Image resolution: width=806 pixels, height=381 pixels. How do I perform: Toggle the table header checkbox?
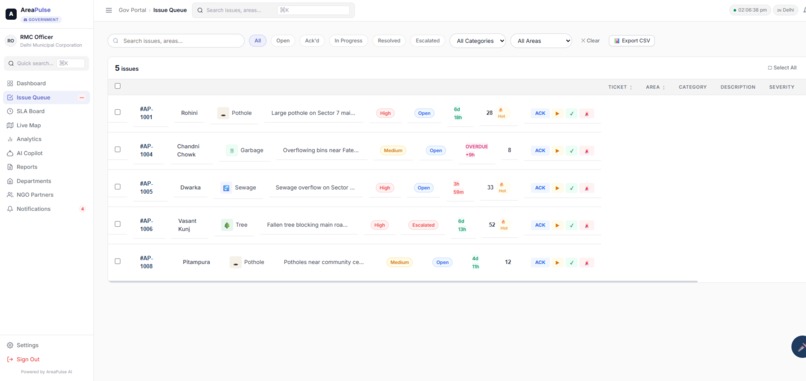pos(118,86)
